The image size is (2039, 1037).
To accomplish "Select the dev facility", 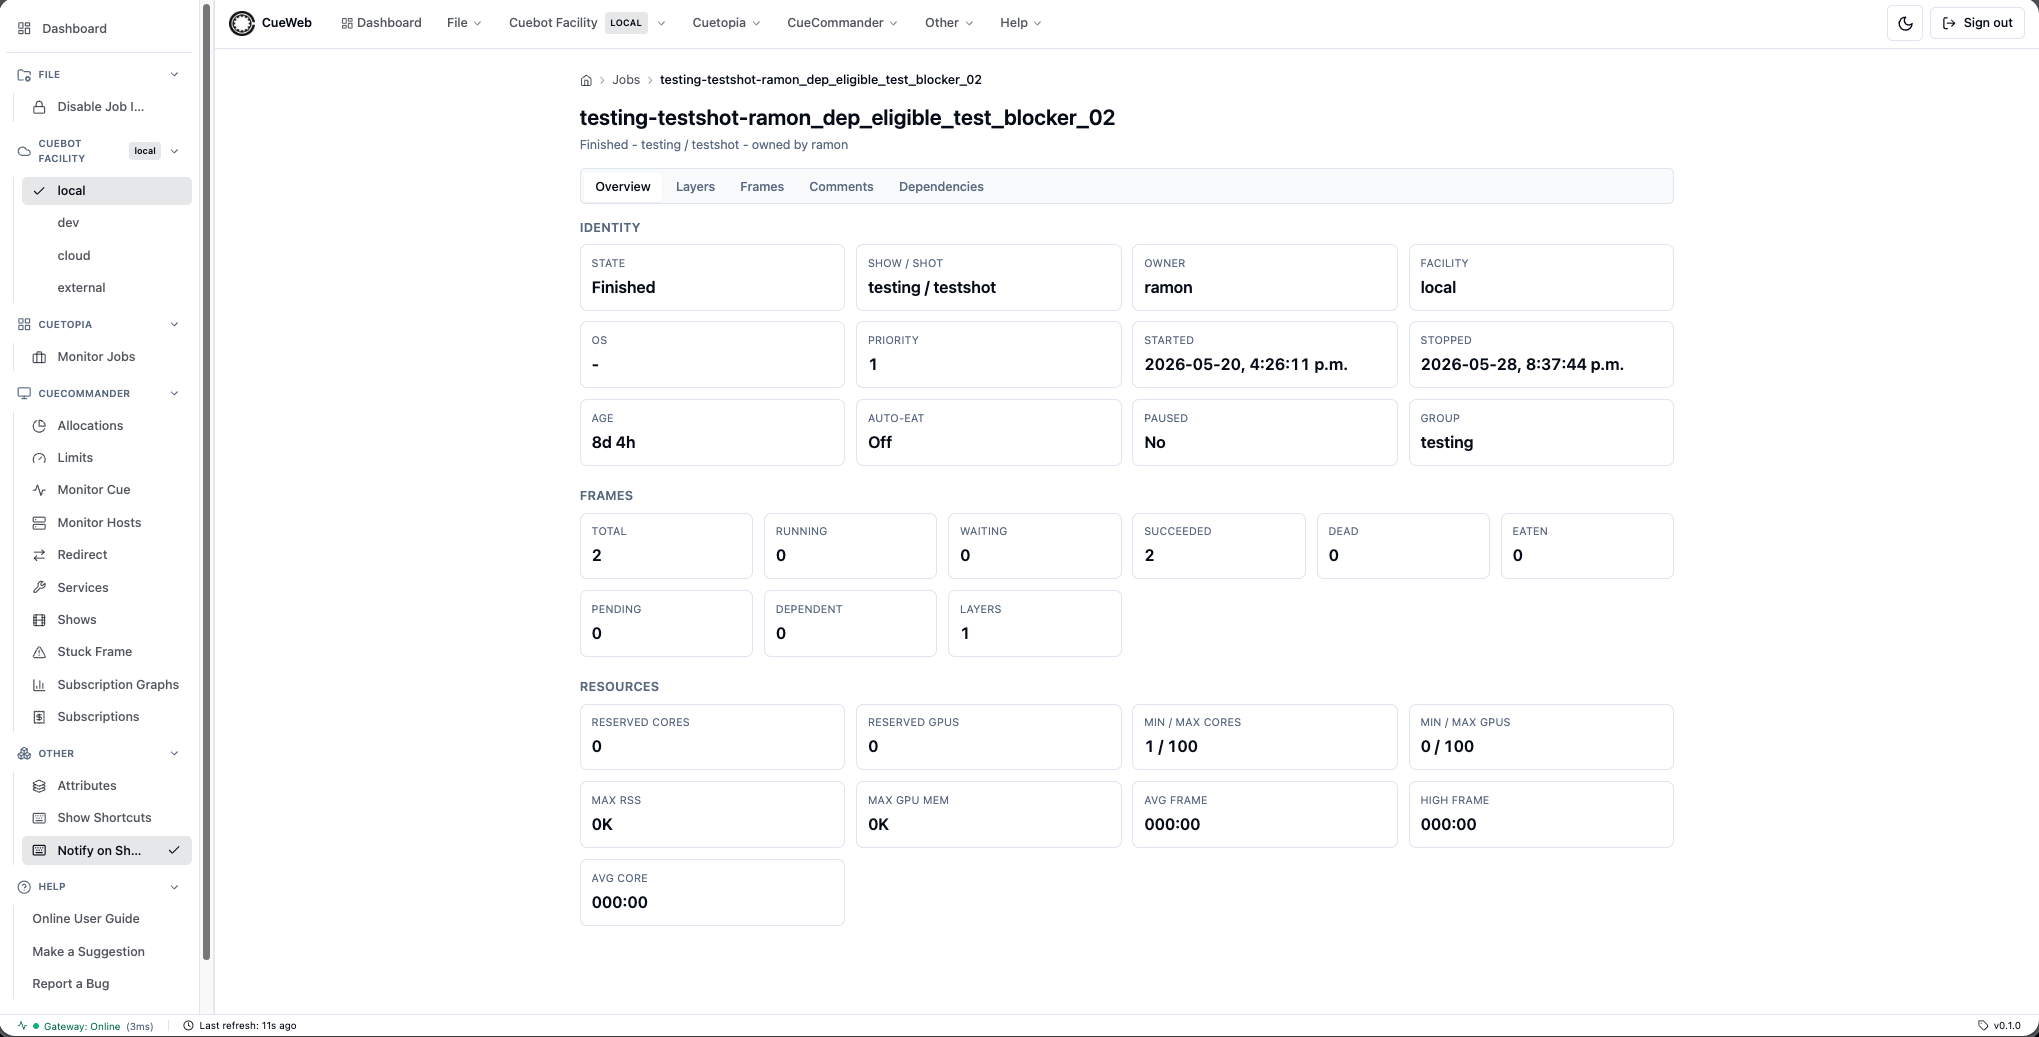I will click(x=107, y=223).
